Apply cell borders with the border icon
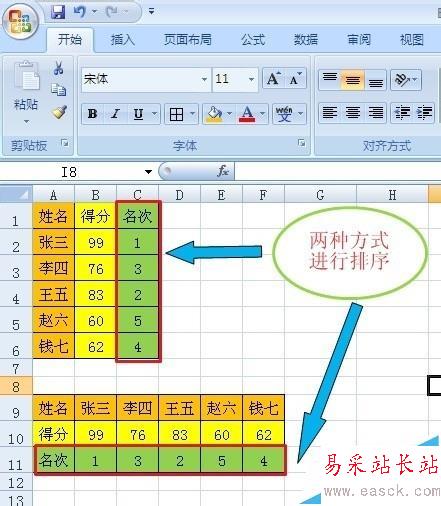The height and width of the screenshot is (506, 441). (x=176, y=114)
